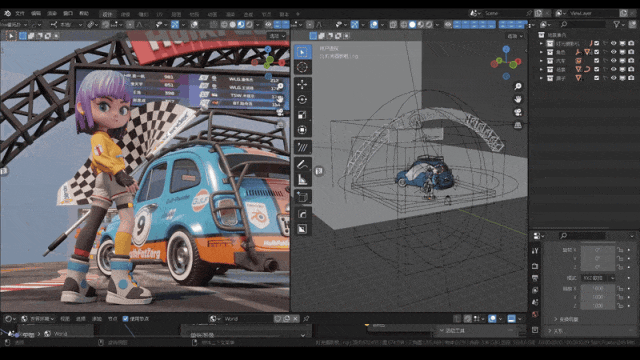Click the Add menu in node editor header
This screenshot has height=360, width=640.
pos(97,319)
